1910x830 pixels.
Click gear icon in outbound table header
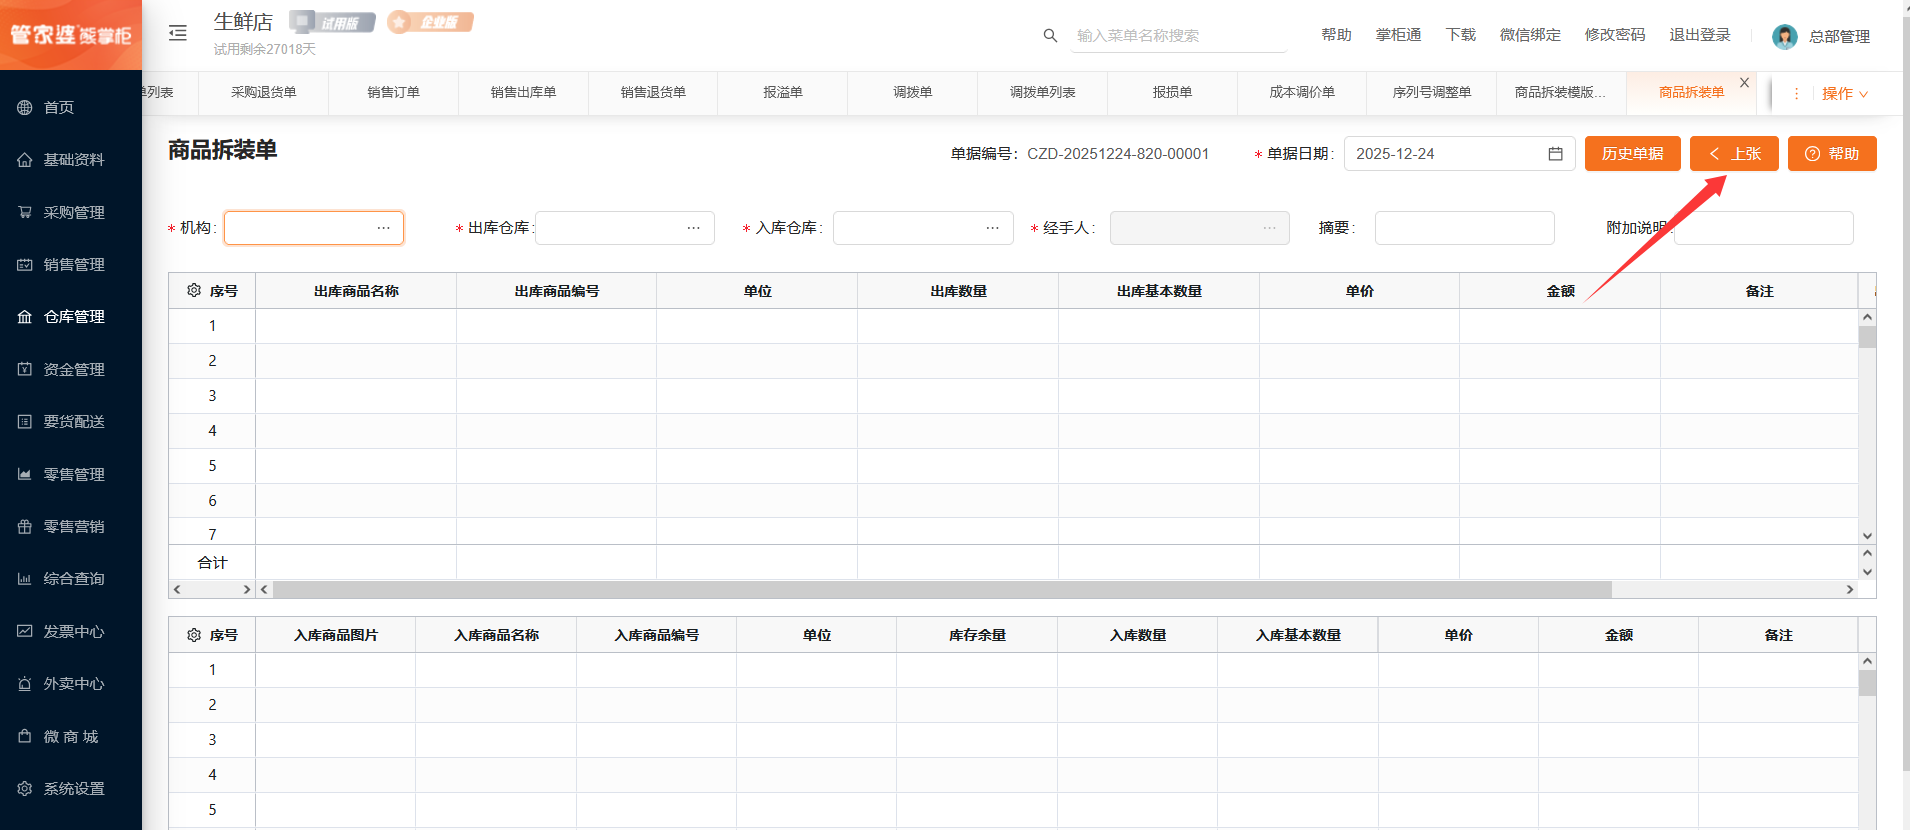[194, 291]
